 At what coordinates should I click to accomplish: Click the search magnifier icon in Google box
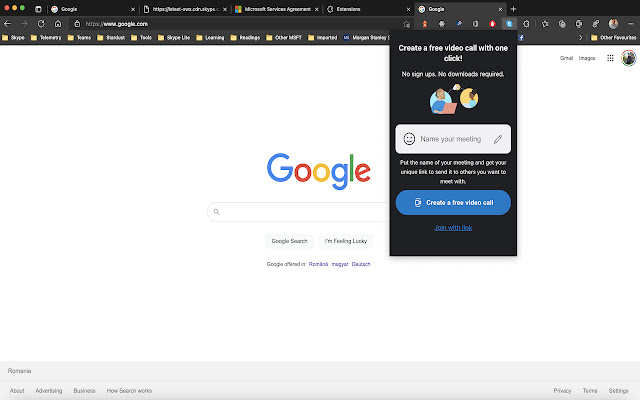click(216, 211)
